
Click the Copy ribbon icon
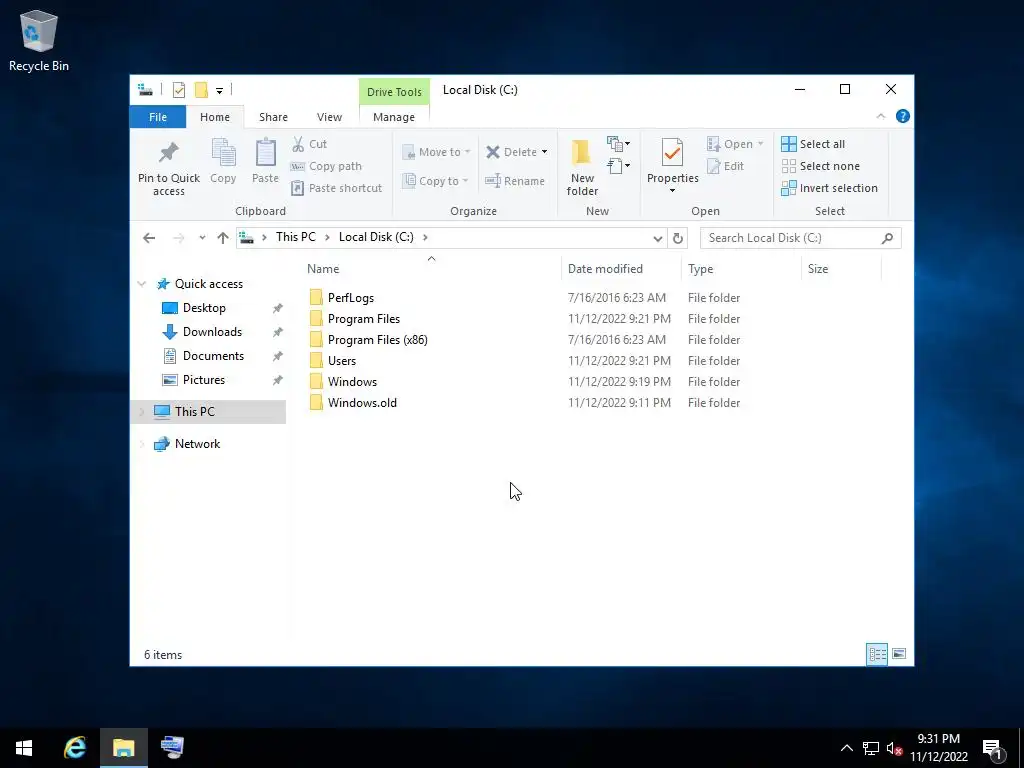223,153
